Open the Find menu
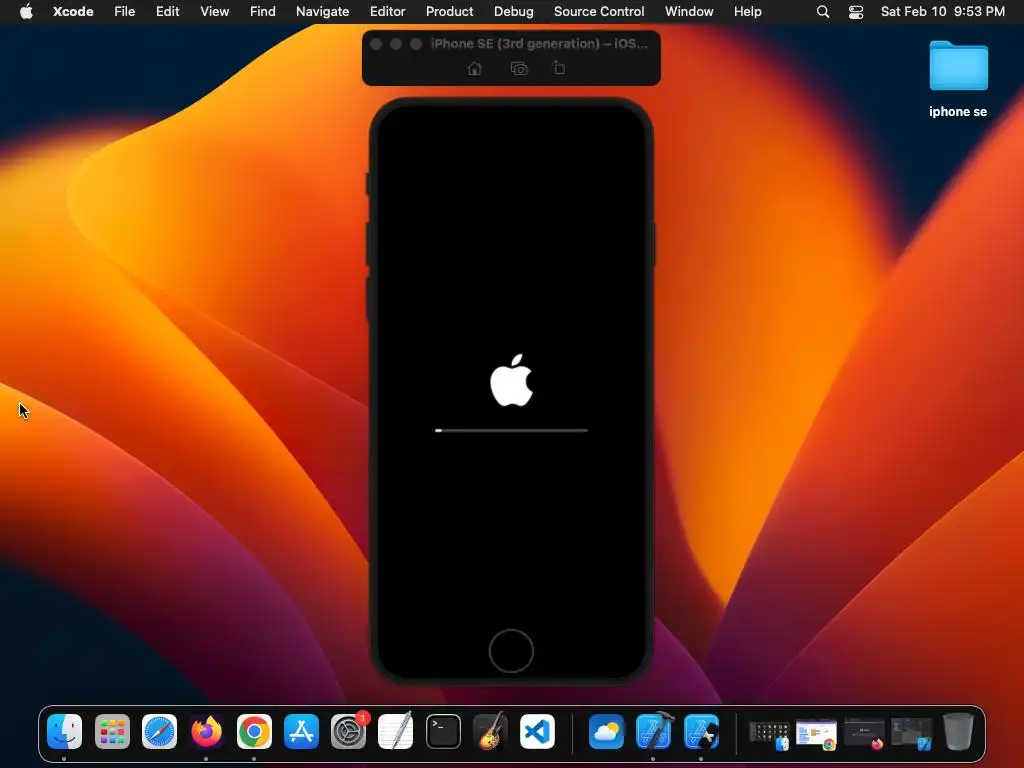The image size is (1024, 768). (263, 11)
